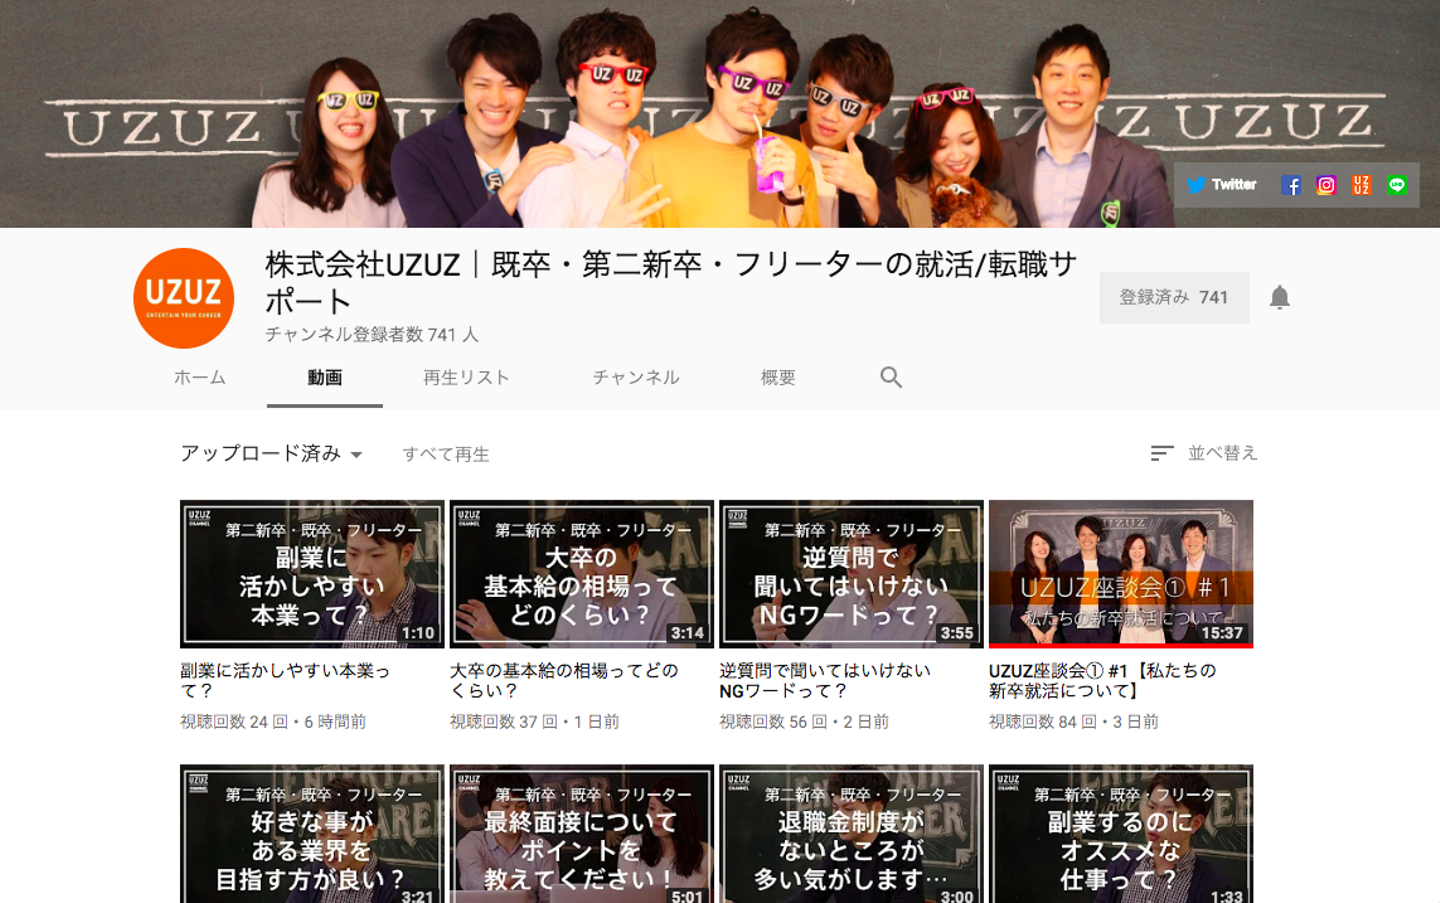Screen dimensions: 1440x903
Task: Go to the チャンネル tab
Action: [x=636, y=377]
